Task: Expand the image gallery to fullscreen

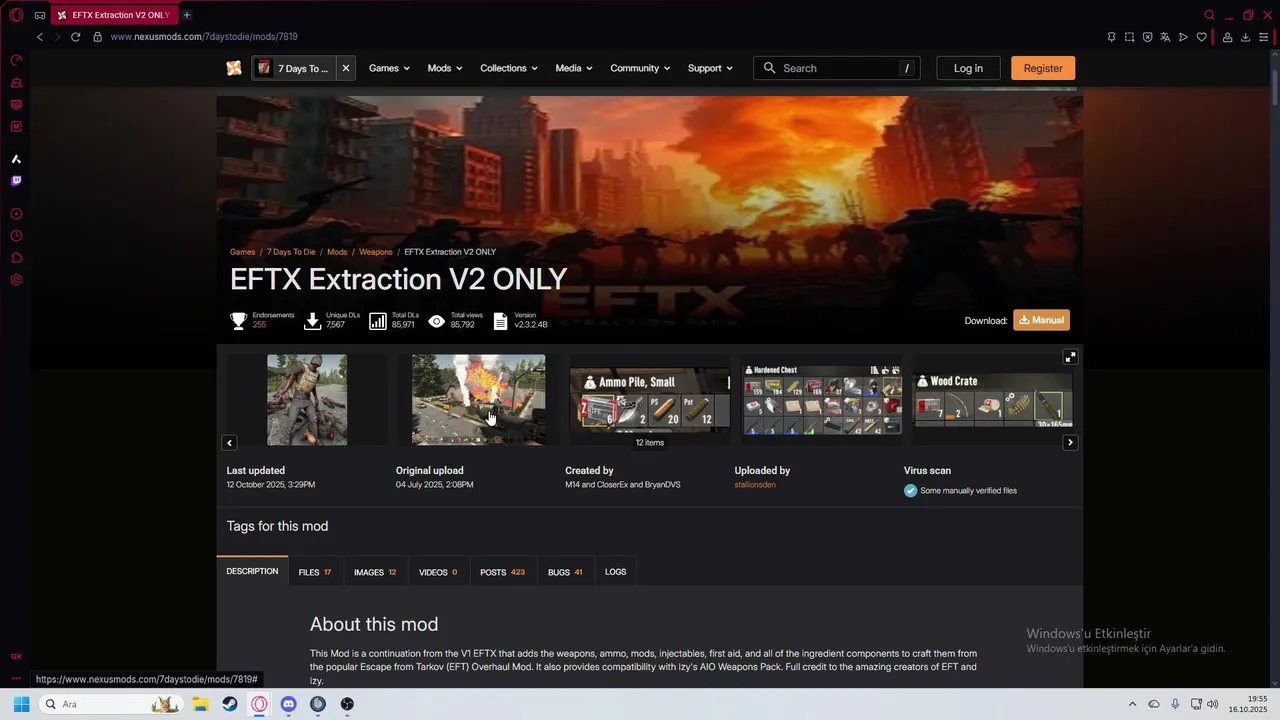Action: pyautogui.click(x=1070, y=357)
